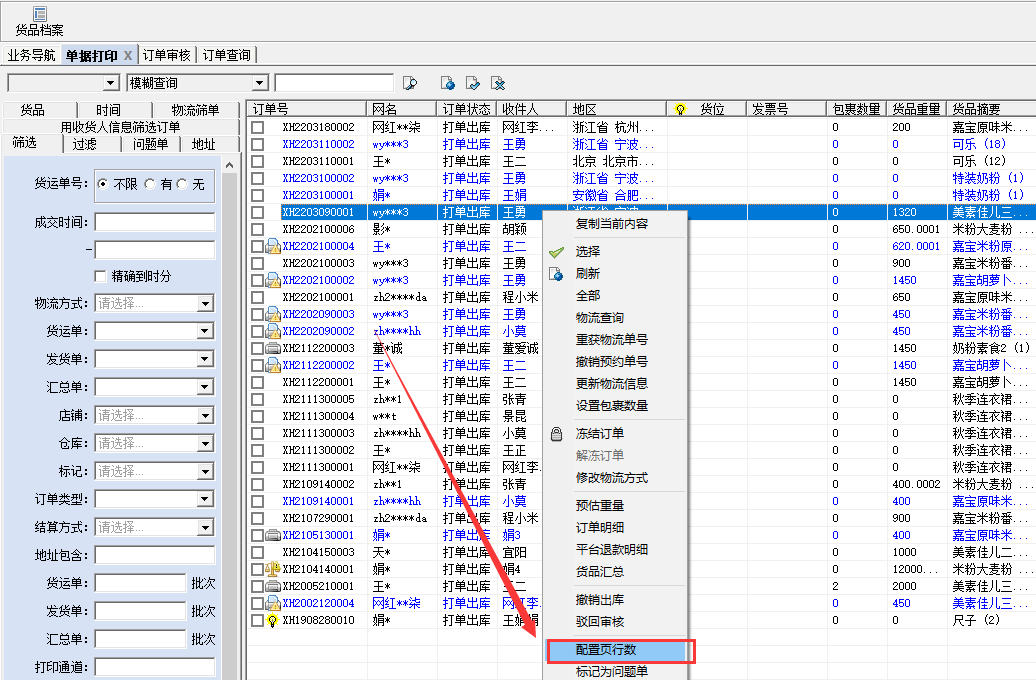Select the 有 radio button for 货运单号
This screenshot has width=1036, height=680.
pos(150,184)
